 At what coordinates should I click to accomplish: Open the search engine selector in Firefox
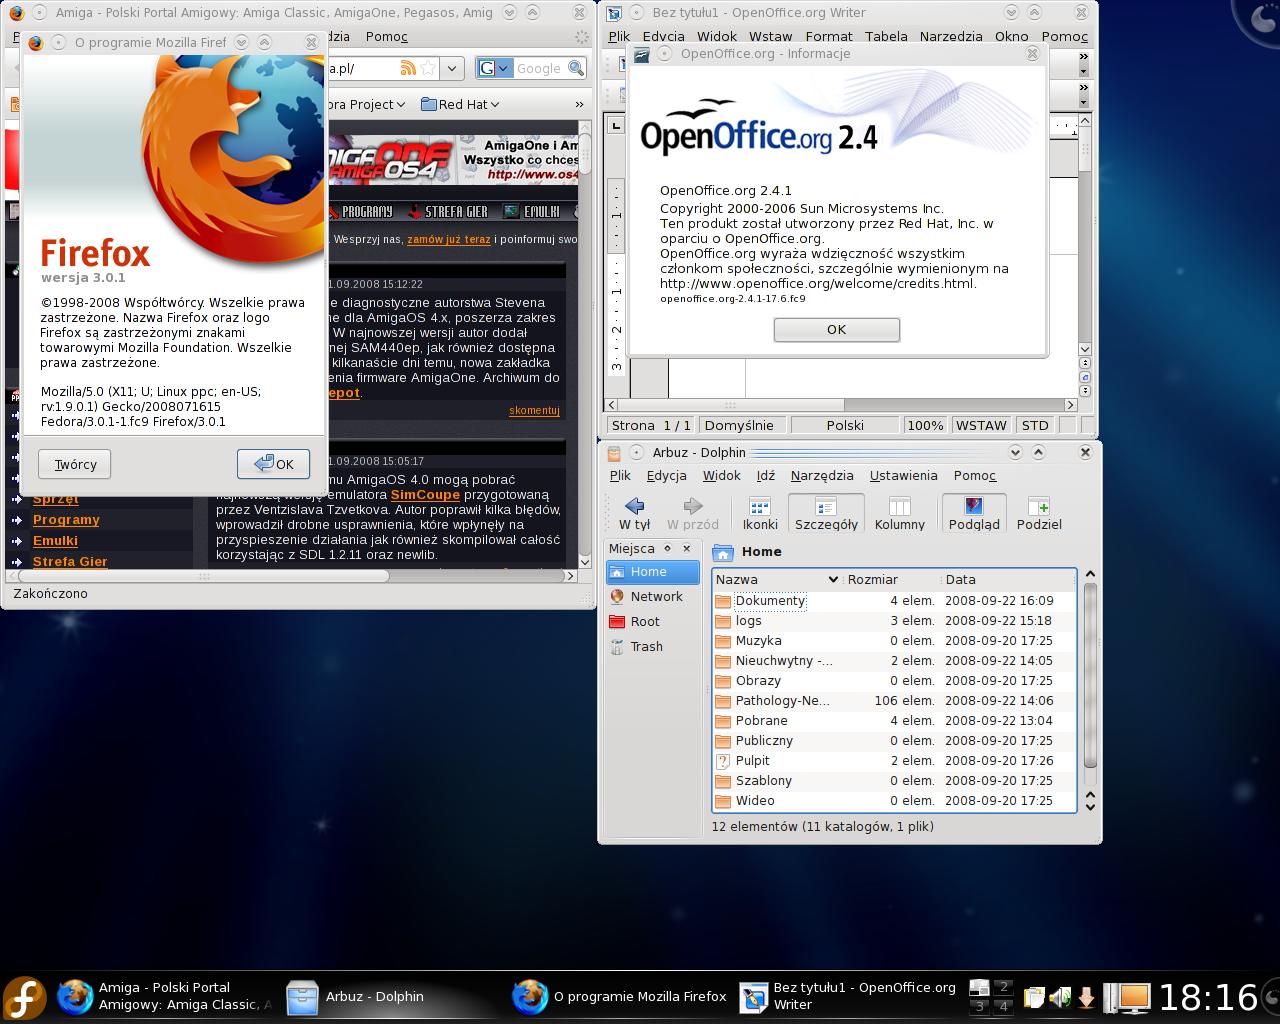click(x=495, y=68)
